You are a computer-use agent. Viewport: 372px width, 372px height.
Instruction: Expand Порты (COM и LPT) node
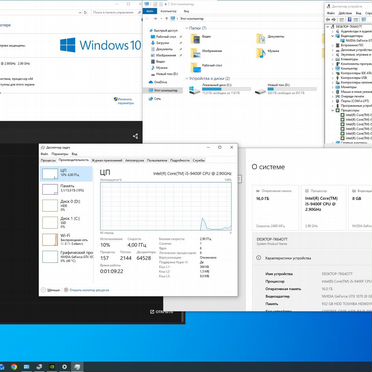click(x=333, y=101)
